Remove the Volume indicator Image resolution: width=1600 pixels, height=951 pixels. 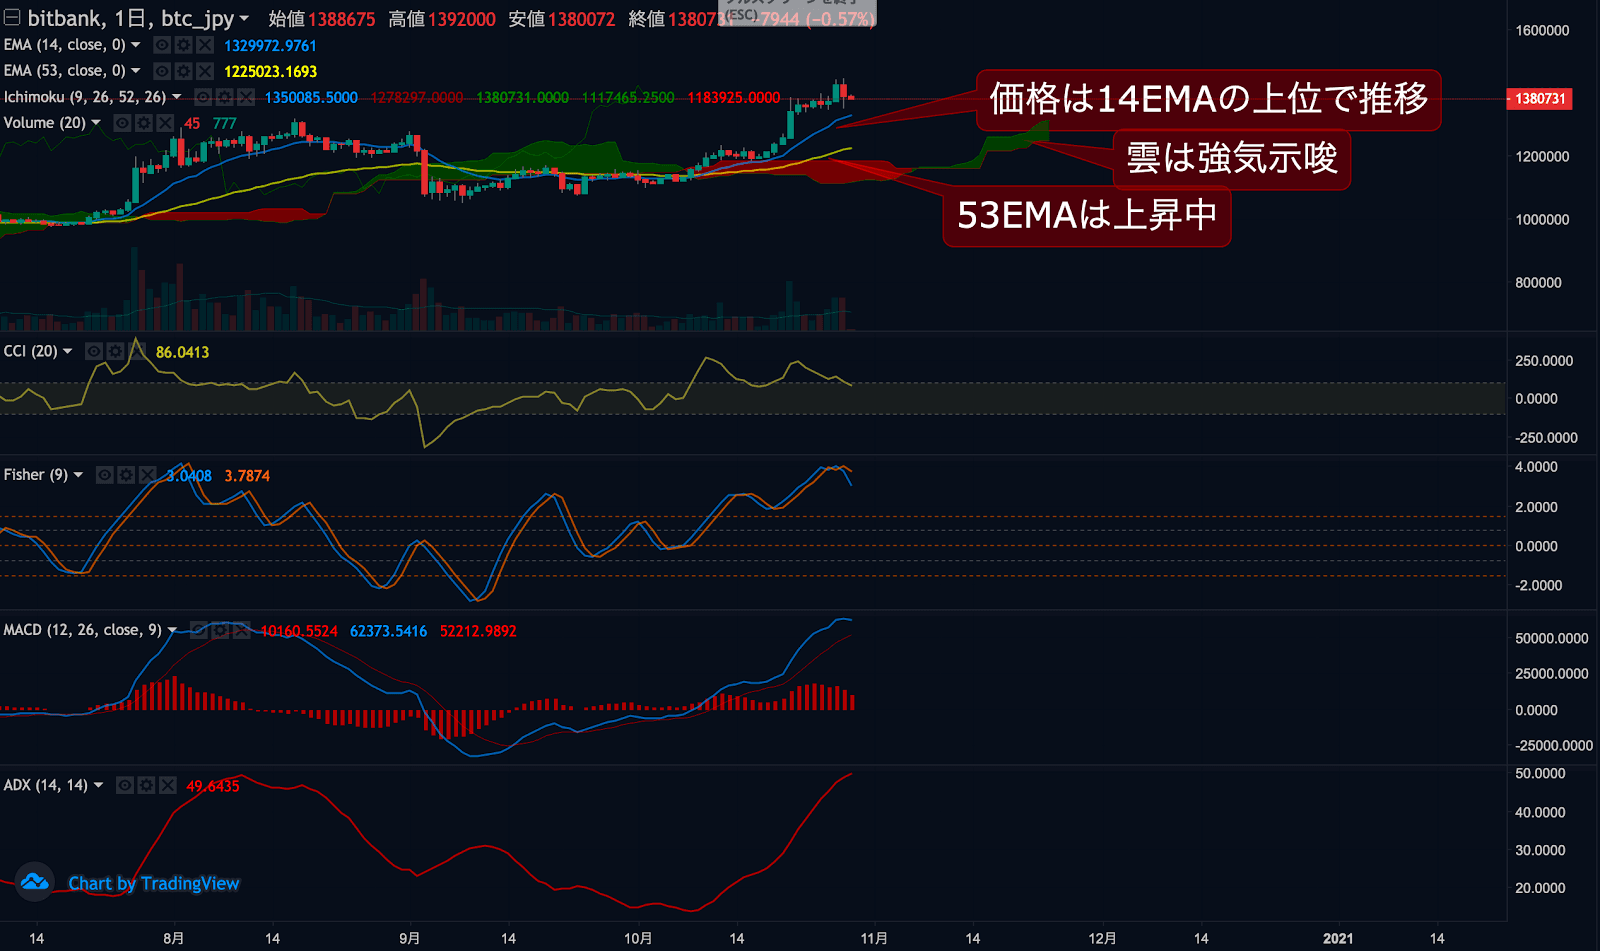[x=165, y=123]
